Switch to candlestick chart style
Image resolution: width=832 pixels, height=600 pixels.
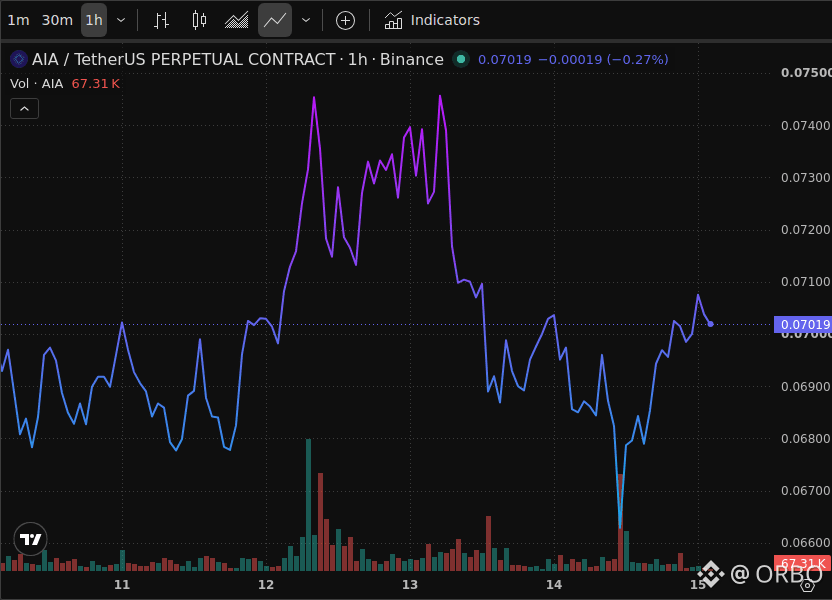[199, 20]
